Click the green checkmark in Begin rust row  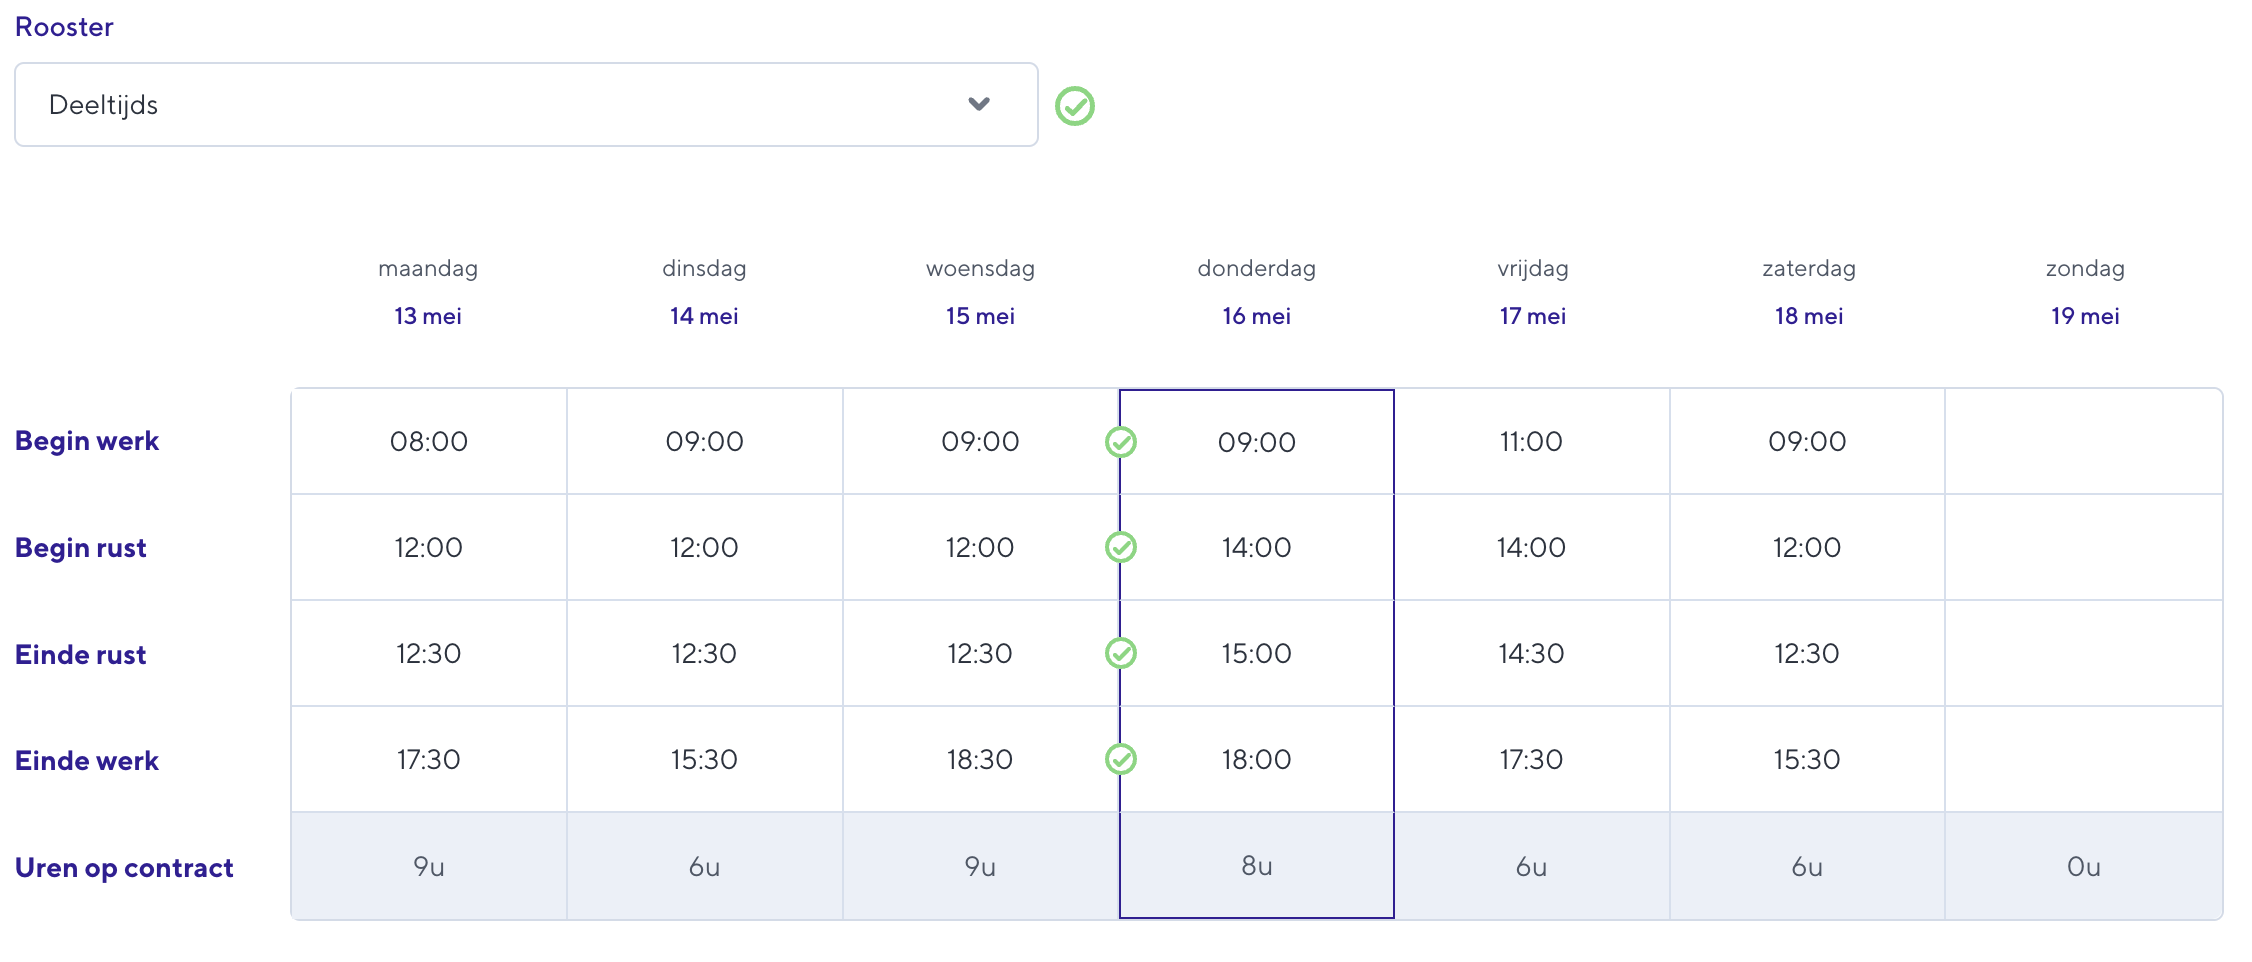[x=1121, y=547]
